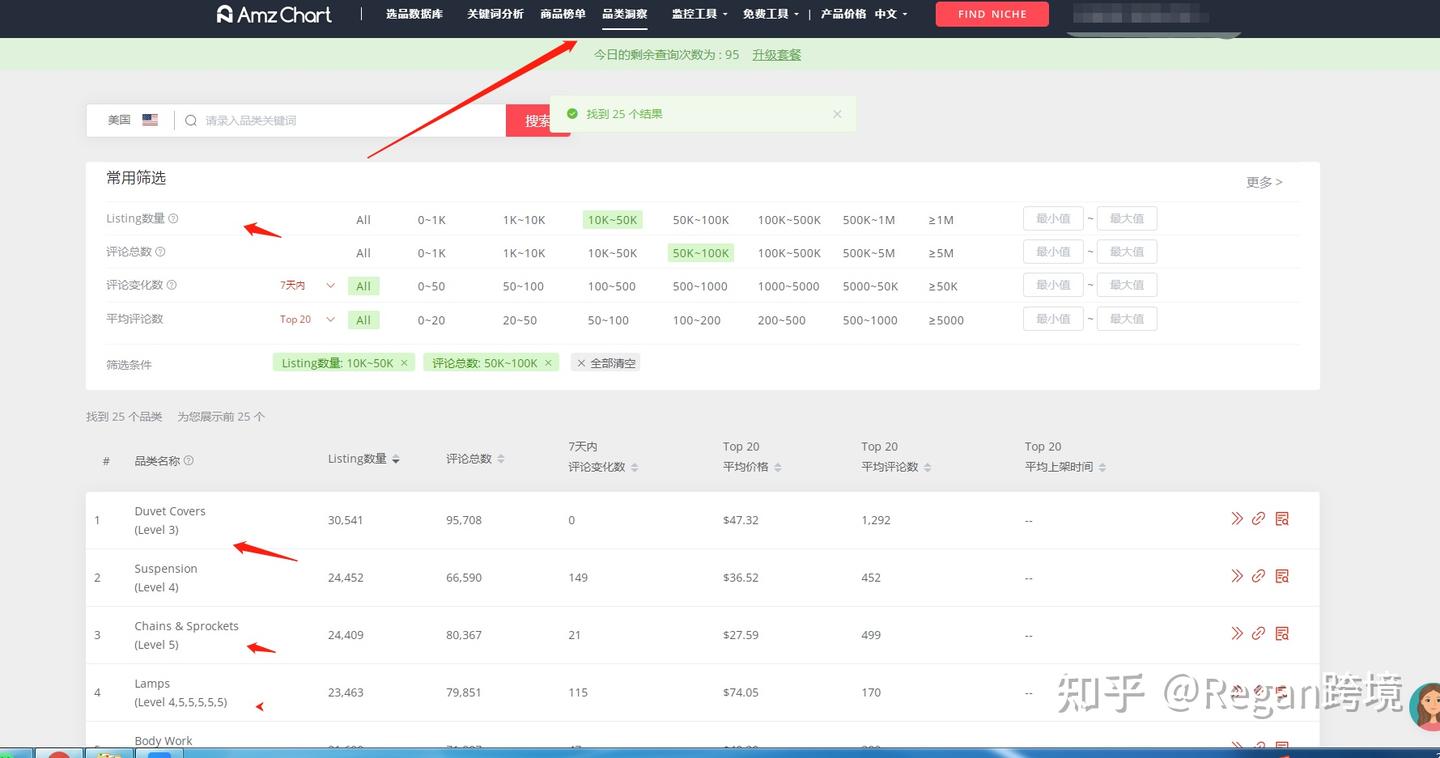Click the AmzChart logo
This screenshot has width=1440, height=758.
[x=274, y=14]
